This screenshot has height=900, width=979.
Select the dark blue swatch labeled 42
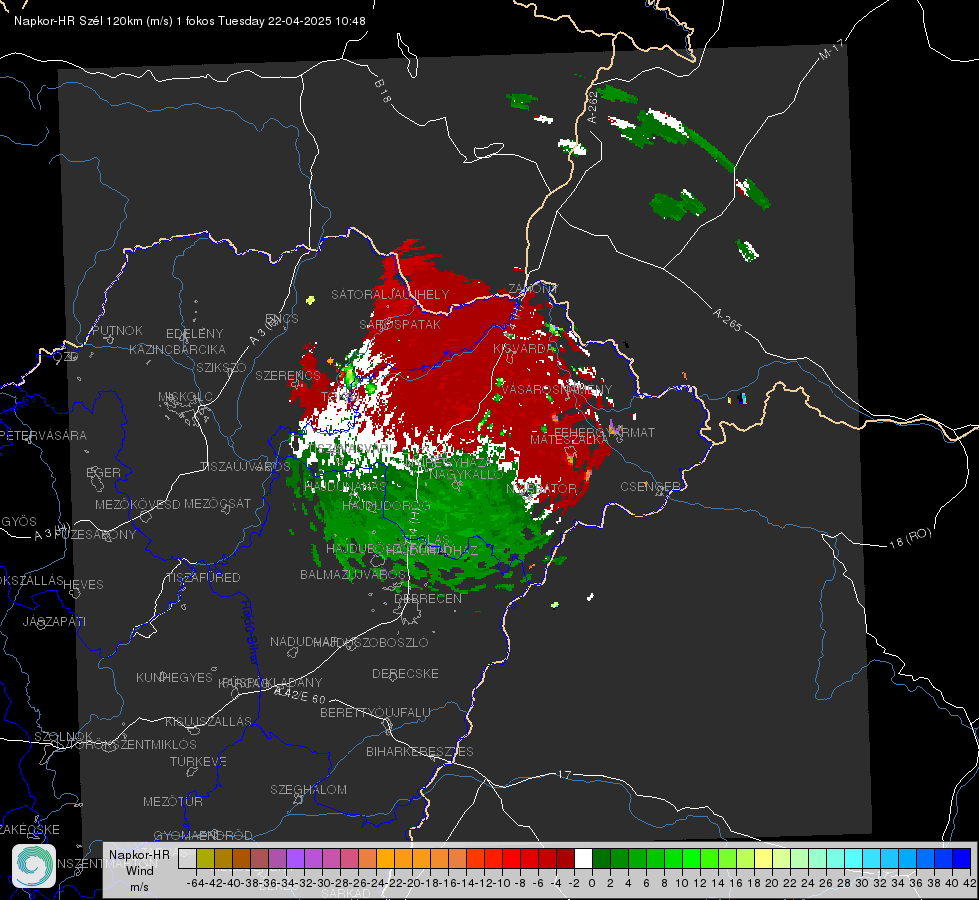(962, 858)
